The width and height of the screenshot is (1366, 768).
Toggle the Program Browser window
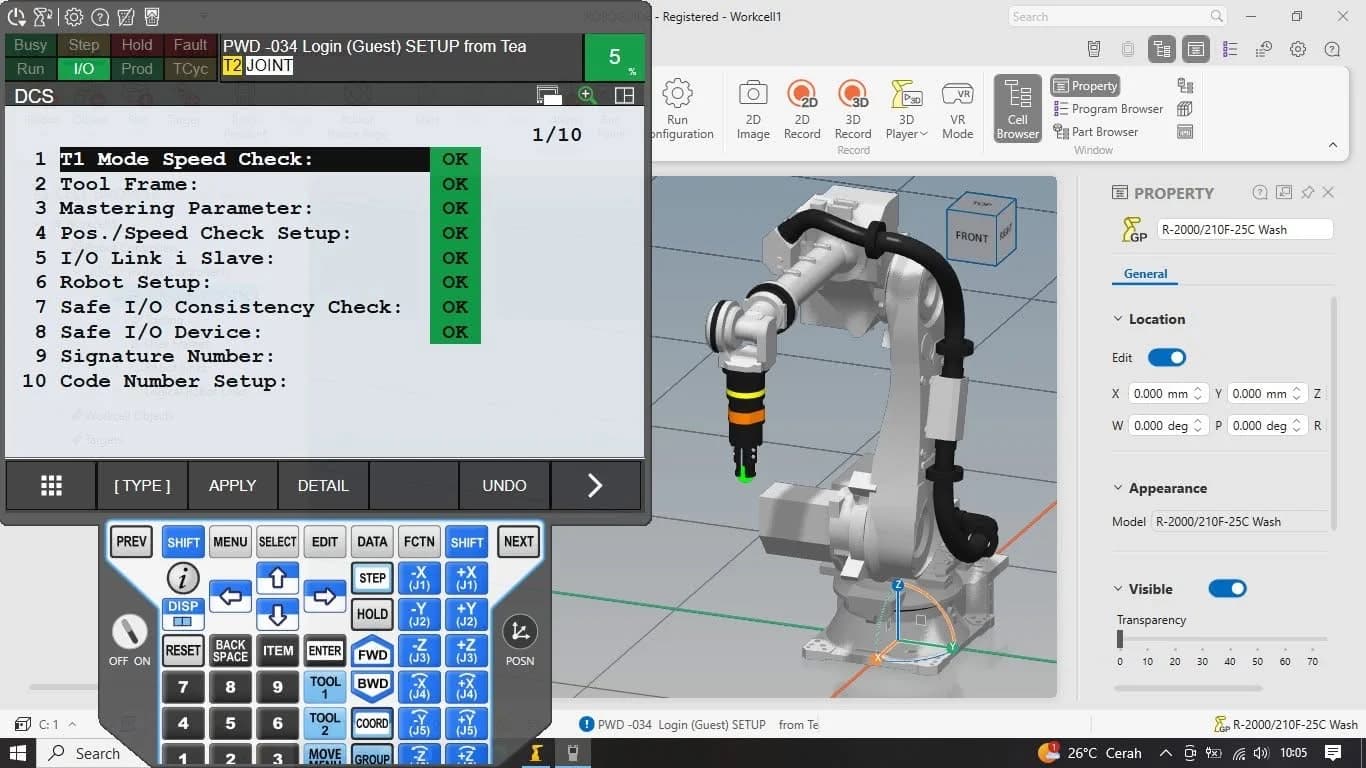tap(1108, 109)
